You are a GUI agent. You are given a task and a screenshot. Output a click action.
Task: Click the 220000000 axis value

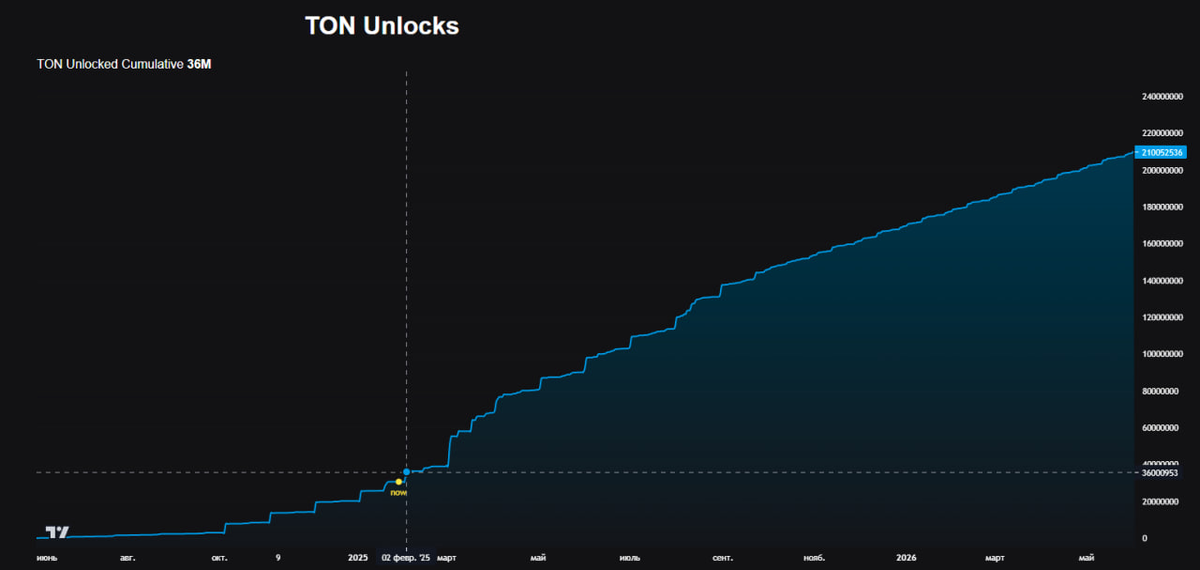tap(1163, 134)
